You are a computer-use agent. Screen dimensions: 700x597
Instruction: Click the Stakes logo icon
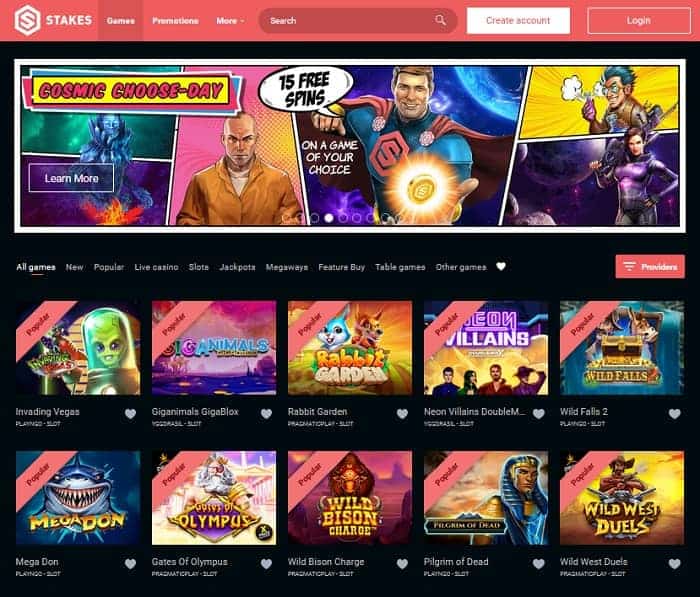pos(27,20)
